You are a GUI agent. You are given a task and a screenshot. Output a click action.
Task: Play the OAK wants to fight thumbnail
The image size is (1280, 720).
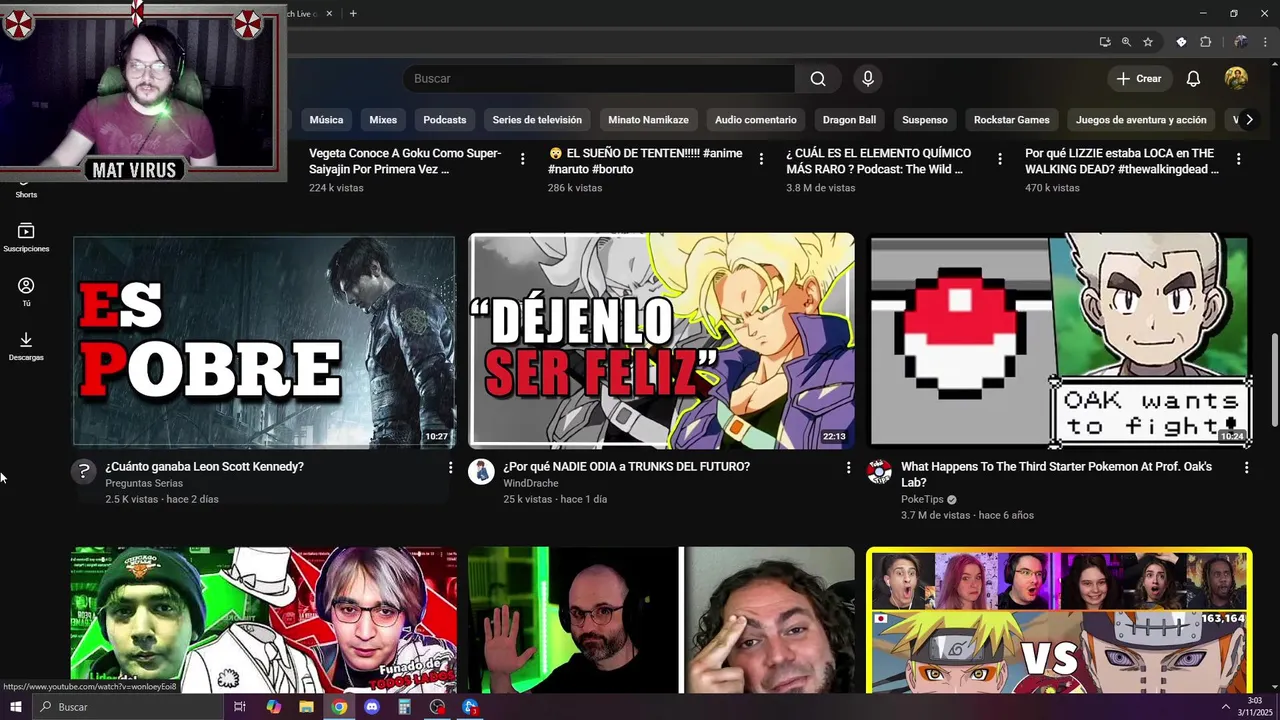1059,341
